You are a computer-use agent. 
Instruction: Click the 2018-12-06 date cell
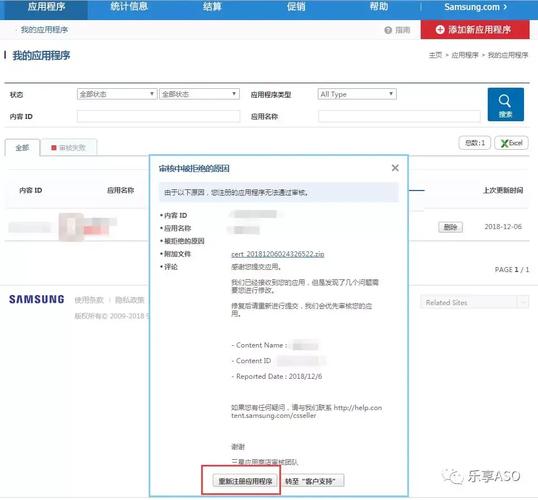503,226
